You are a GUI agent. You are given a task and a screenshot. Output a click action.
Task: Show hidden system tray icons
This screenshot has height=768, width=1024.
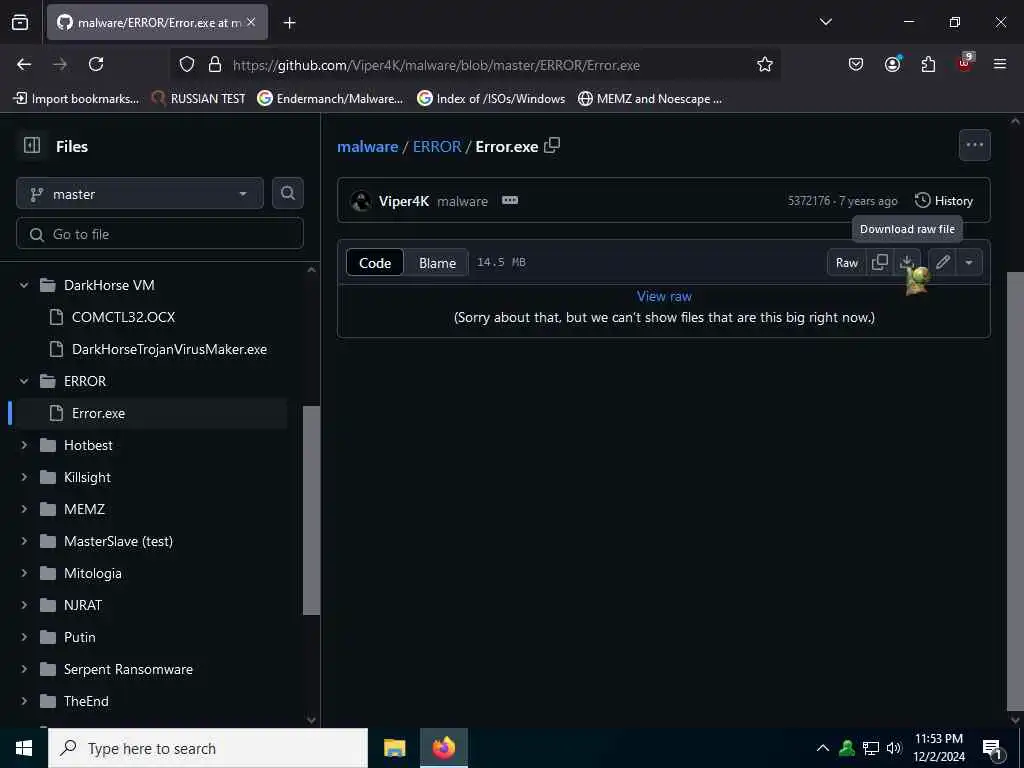pyautogui.click(x=823, y=748)
